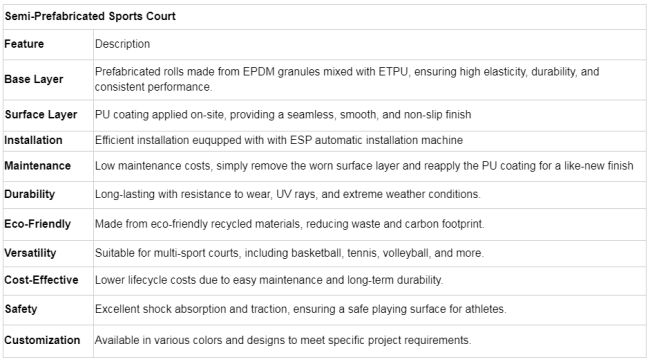Select the Maintenance row label
Viewport: 650px width, 362px height.
tap(37, 166)
